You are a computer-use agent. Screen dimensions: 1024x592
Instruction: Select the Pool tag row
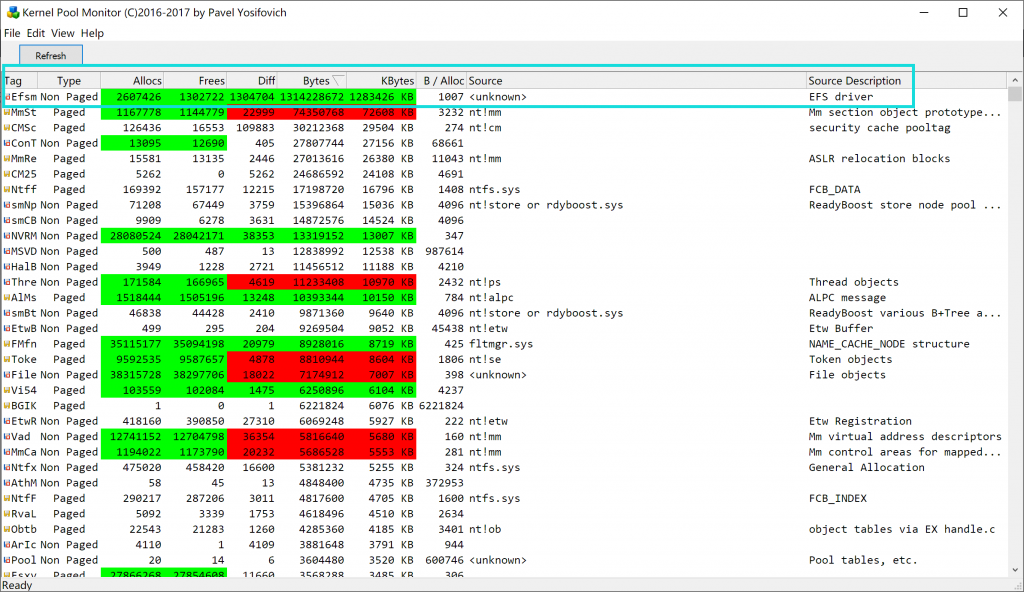pyautogui.click(x=505, y=561)
